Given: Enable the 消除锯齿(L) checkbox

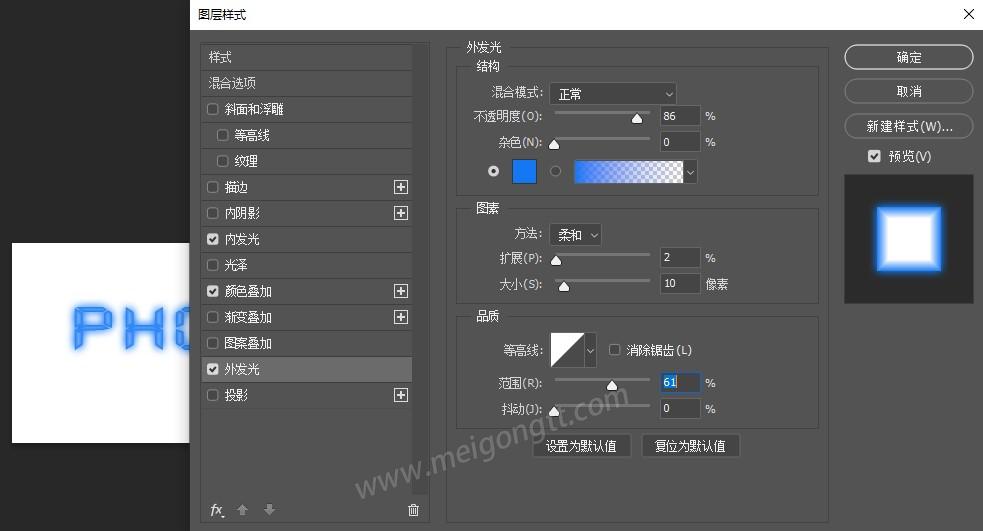Looking at the screenshot, I should click(614, 350).
